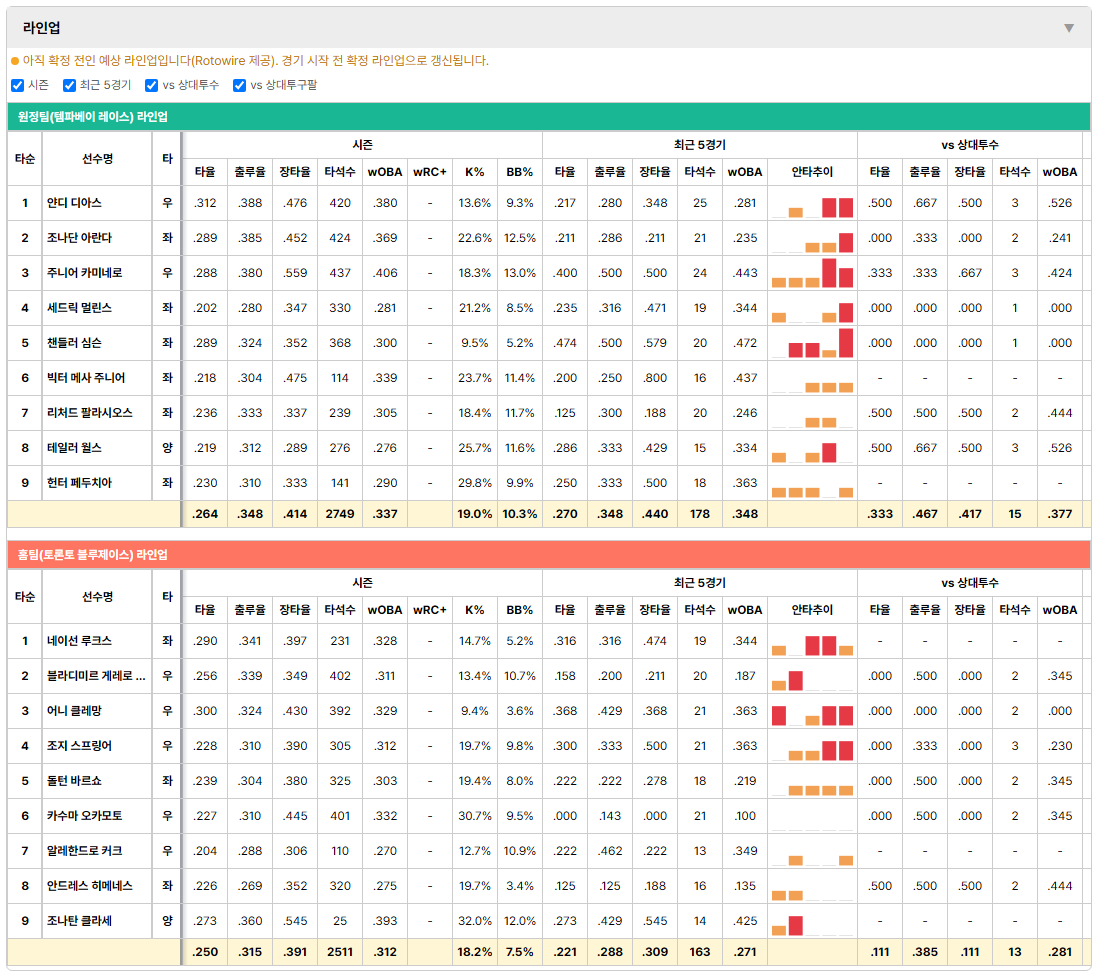1098x977 pixels.
Task: Click 카수마 오카모토 player name
Action: 84,816
